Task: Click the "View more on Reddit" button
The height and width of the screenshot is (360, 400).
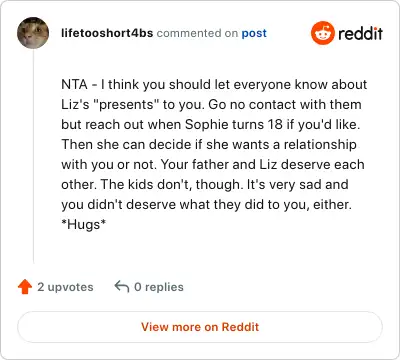Action: 200,327
